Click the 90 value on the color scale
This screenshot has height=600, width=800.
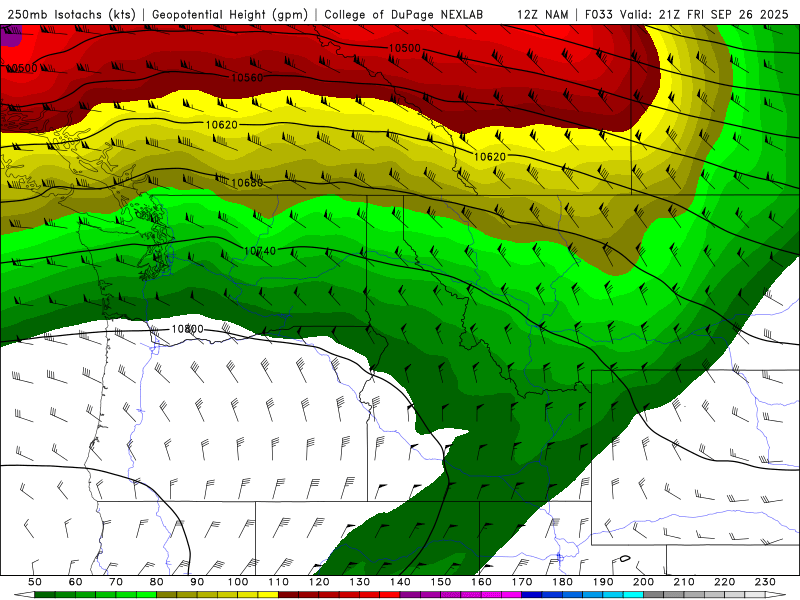197,582
